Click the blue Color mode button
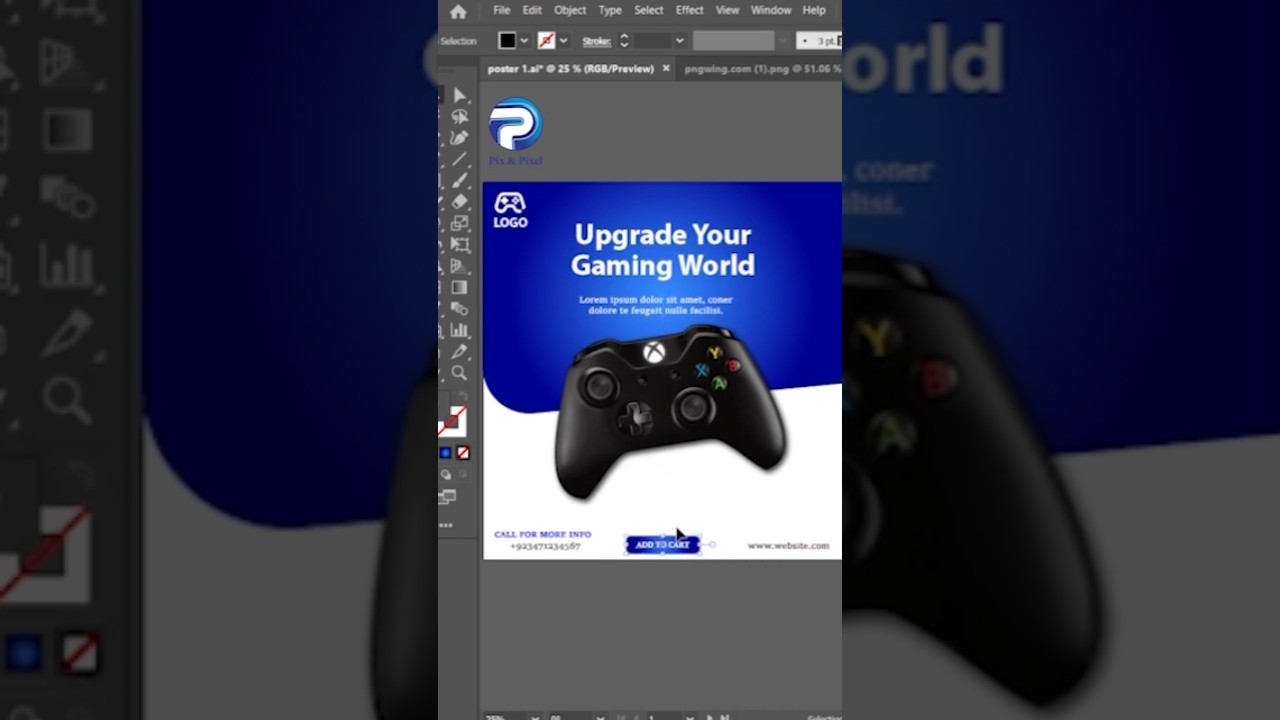1280x720 pixels. (x=446, y=453)
